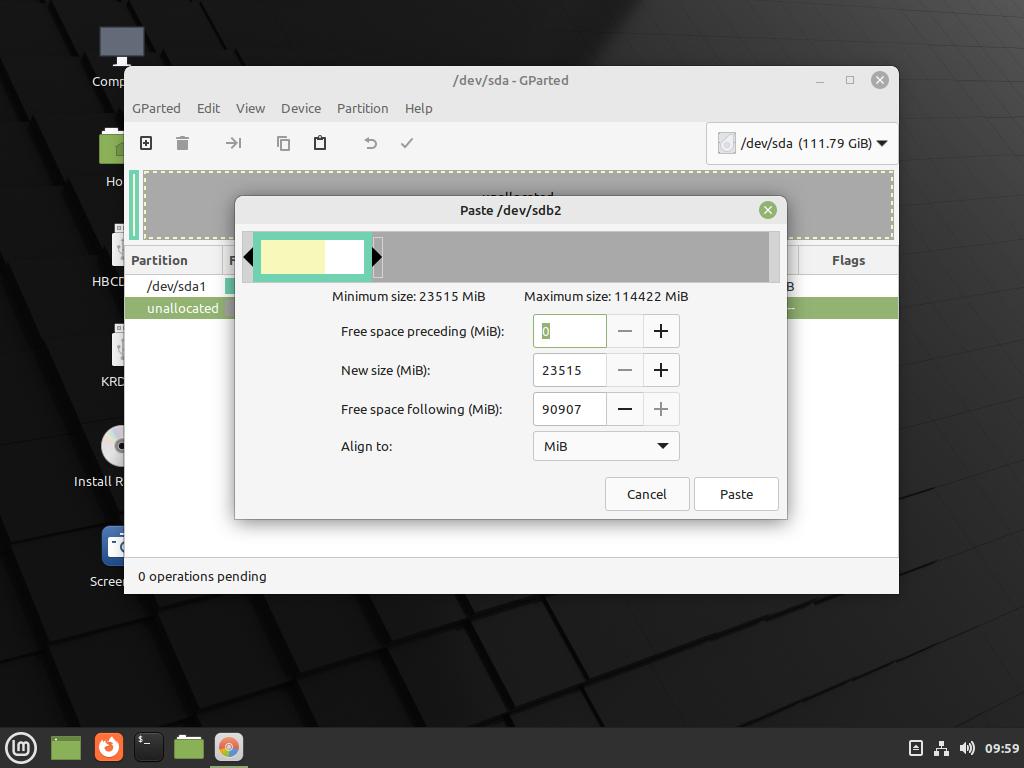The width and height of the screenshot is (1024, 768).
Task: Click the volume icon in system tray
Action: click(966, 748)
